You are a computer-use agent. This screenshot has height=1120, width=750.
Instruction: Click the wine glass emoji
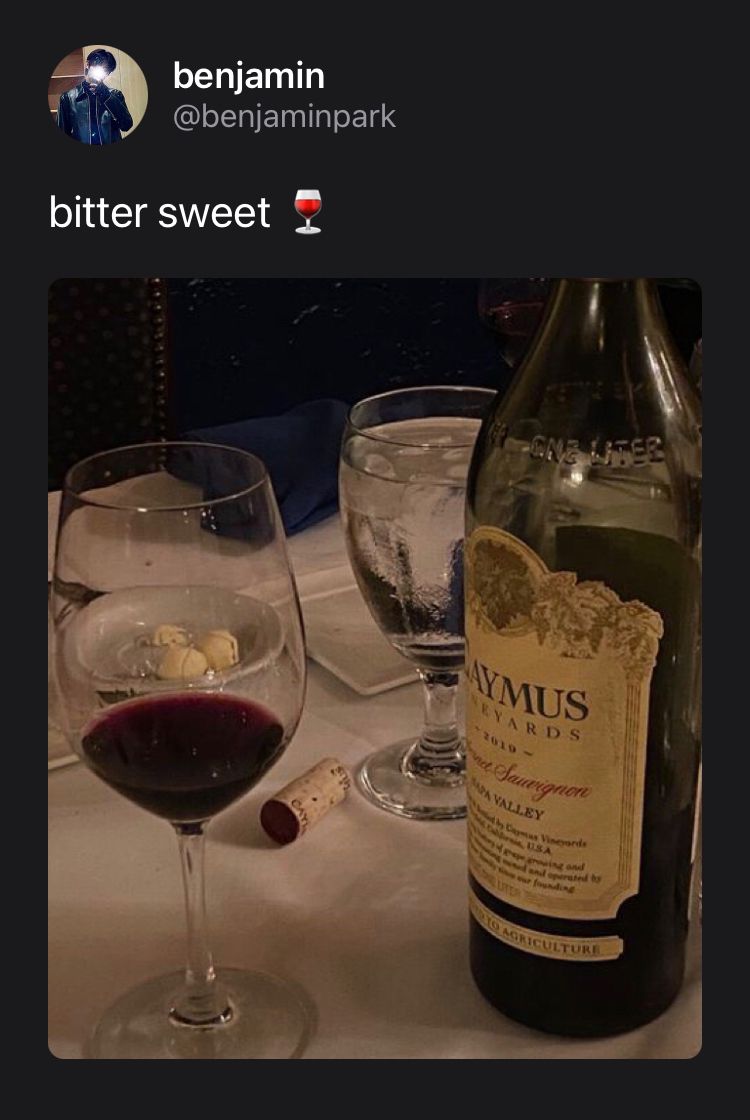tap(308, 211)
